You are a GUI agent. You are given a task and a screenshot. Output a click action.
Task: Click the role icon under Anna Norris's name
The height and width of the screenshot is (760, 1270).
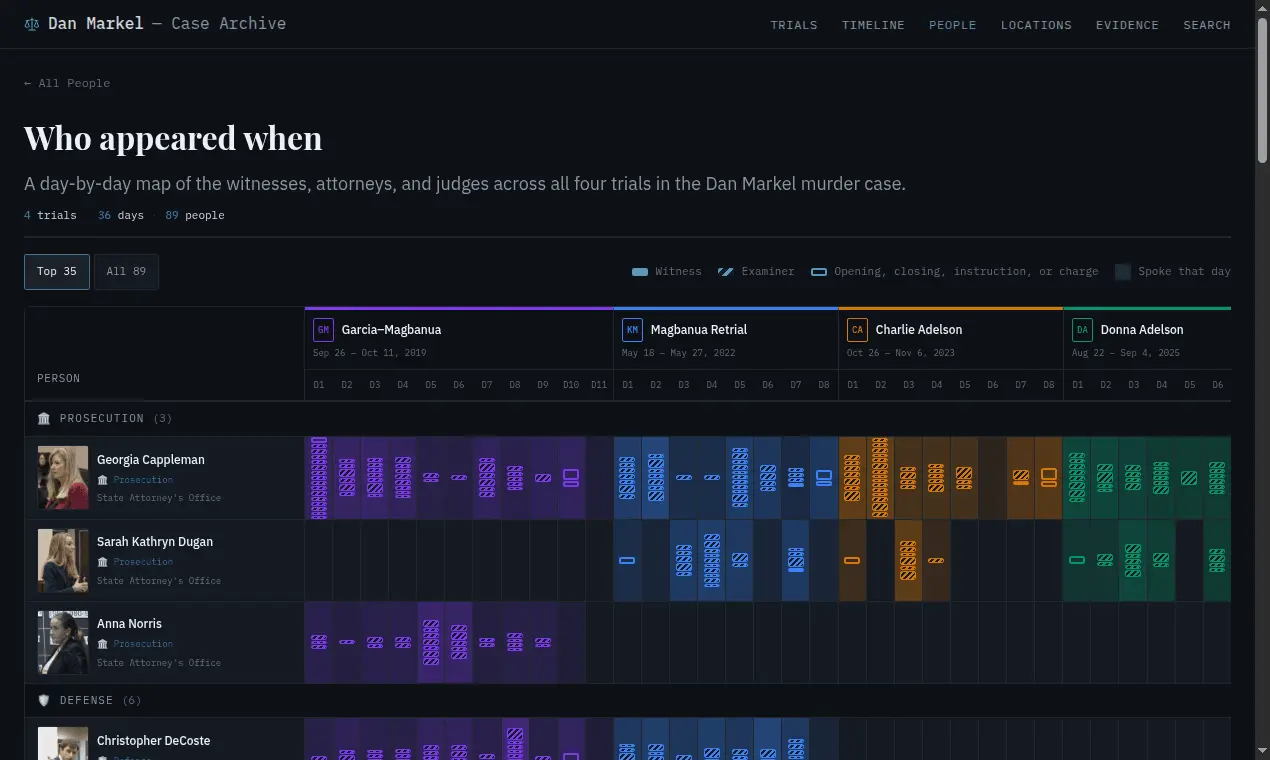click(x=102, y=644)
